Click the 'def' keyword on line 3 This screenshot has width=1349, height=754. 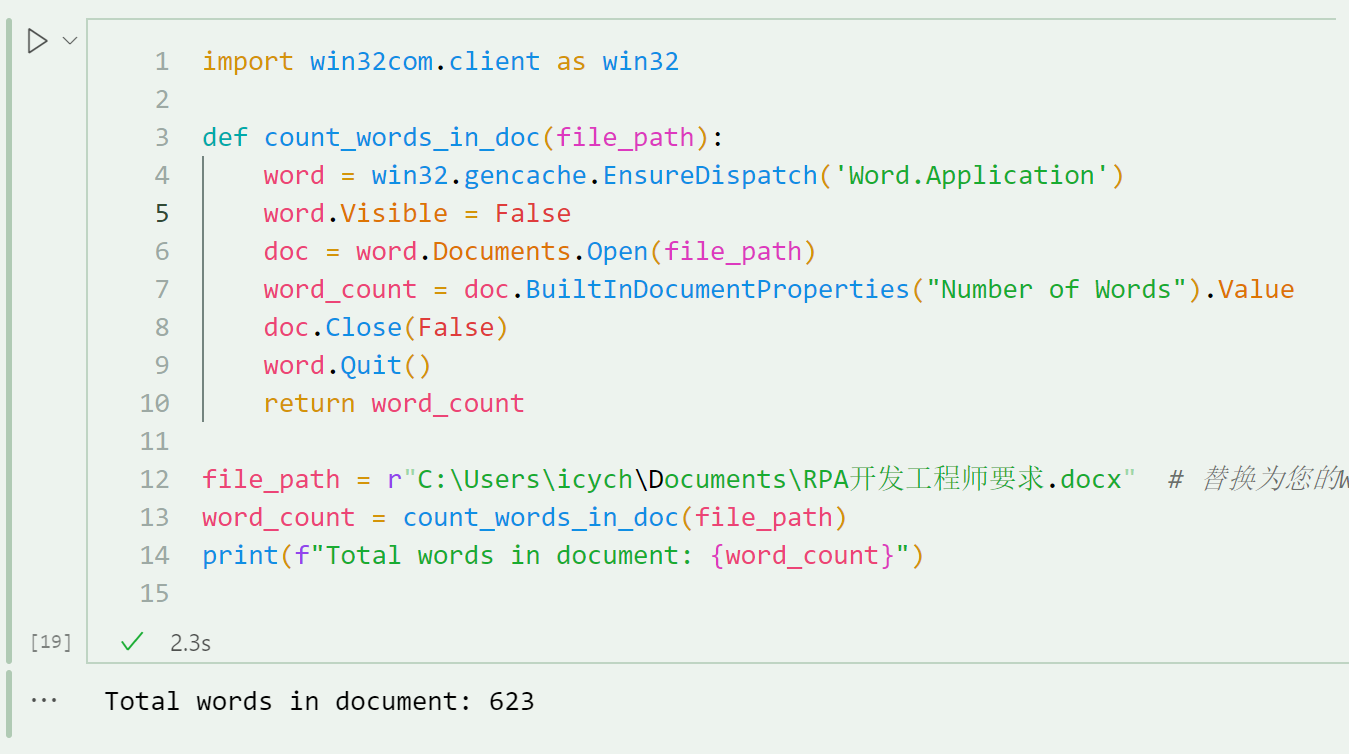pyautogui.click(x=225, y=138)
